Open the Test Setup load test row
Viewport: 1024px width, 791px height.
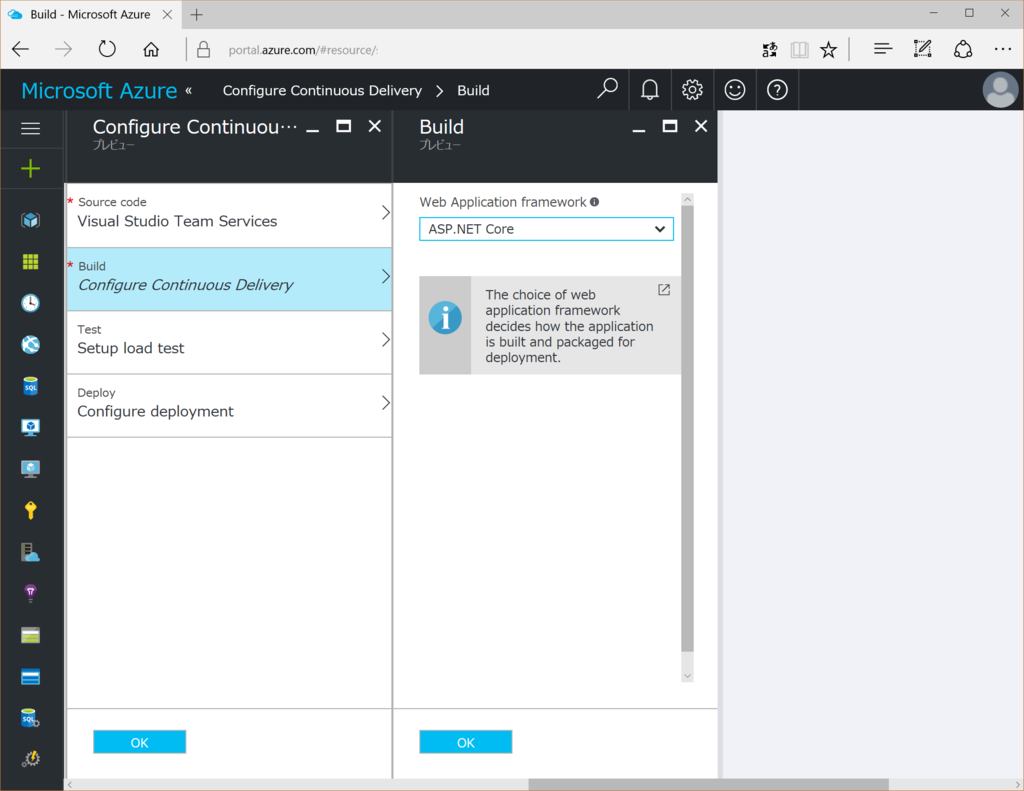click(x=229, y=342)
